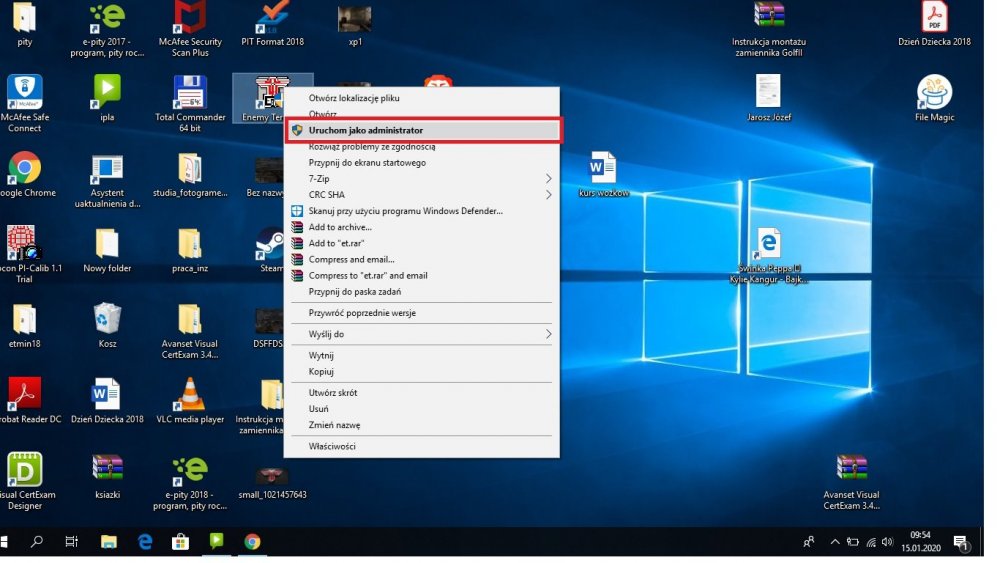
Task: Open Chrome from the taskbar
Action: point(253,542)
